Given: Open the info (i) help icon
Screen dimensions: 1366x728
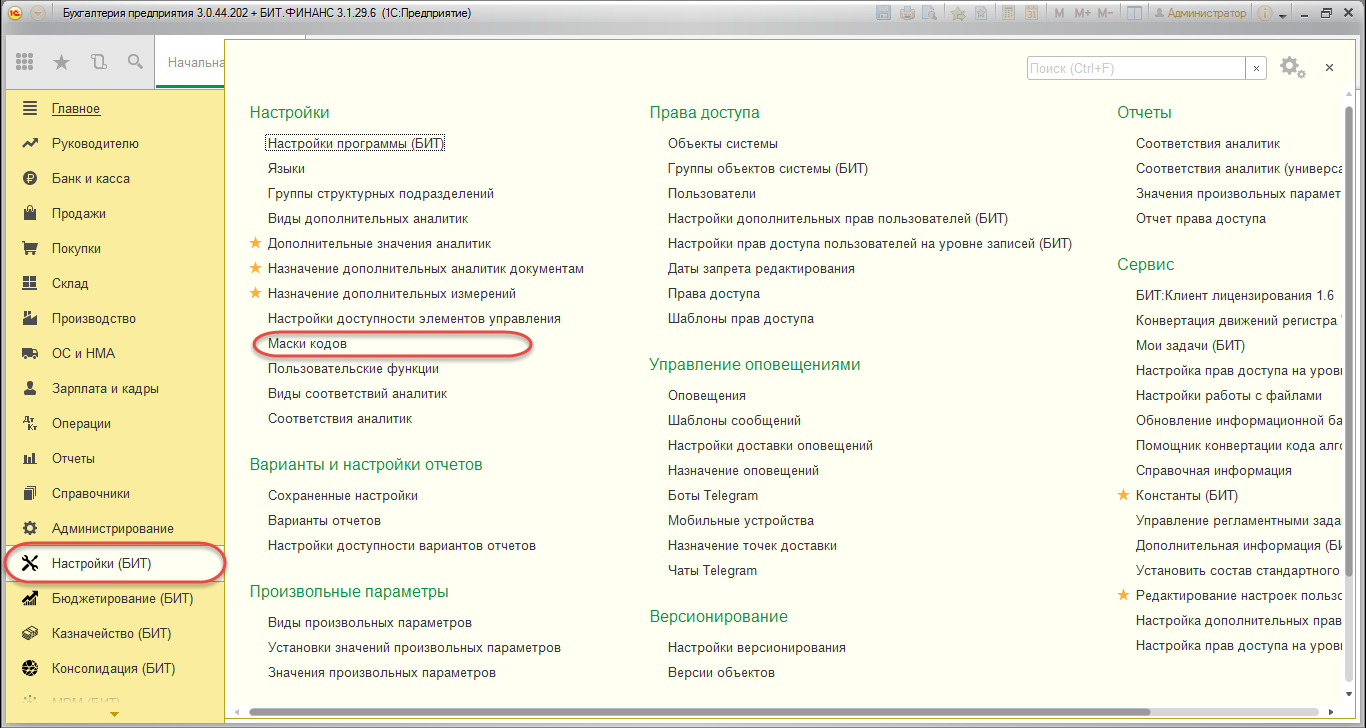Looking at the screenshot, I should pyautogui.click(x=1264, y=13).
